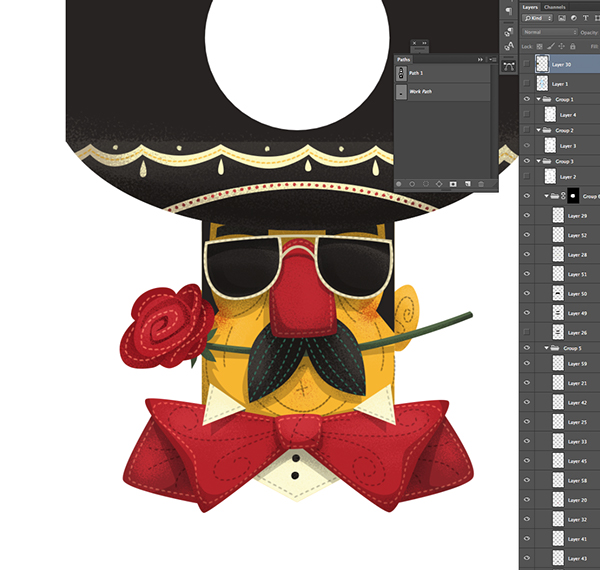Click the lock all icon
The width and height of the screenshot is (600, 570).
click(x=572, y=46)
